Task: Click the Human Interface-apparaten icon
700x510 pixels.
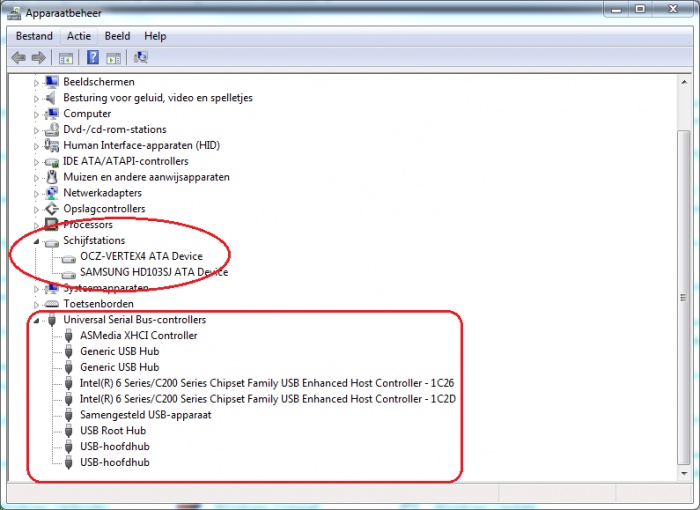Action: tap(52, 146)
